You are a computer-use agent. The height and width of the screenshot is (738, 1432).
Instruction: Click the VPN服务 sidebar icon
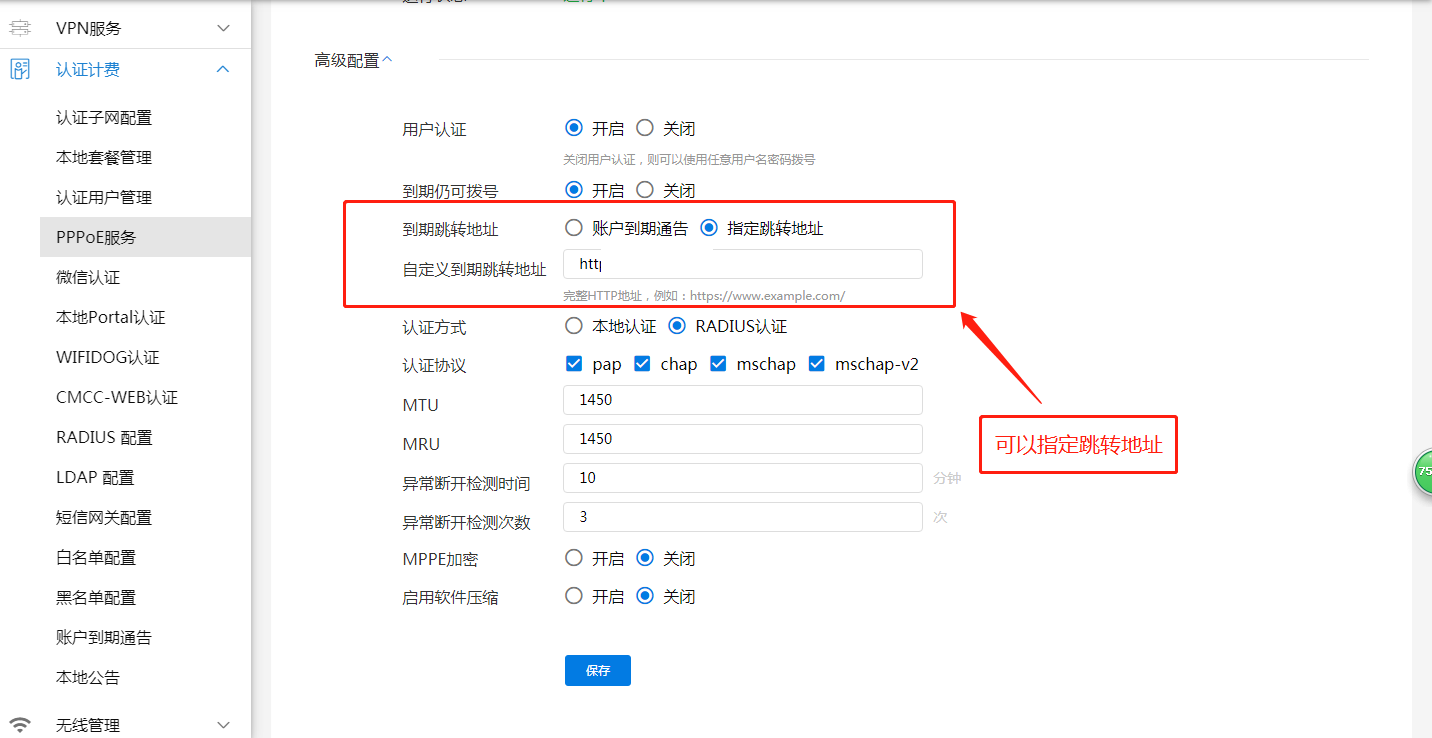pos(20,28)
